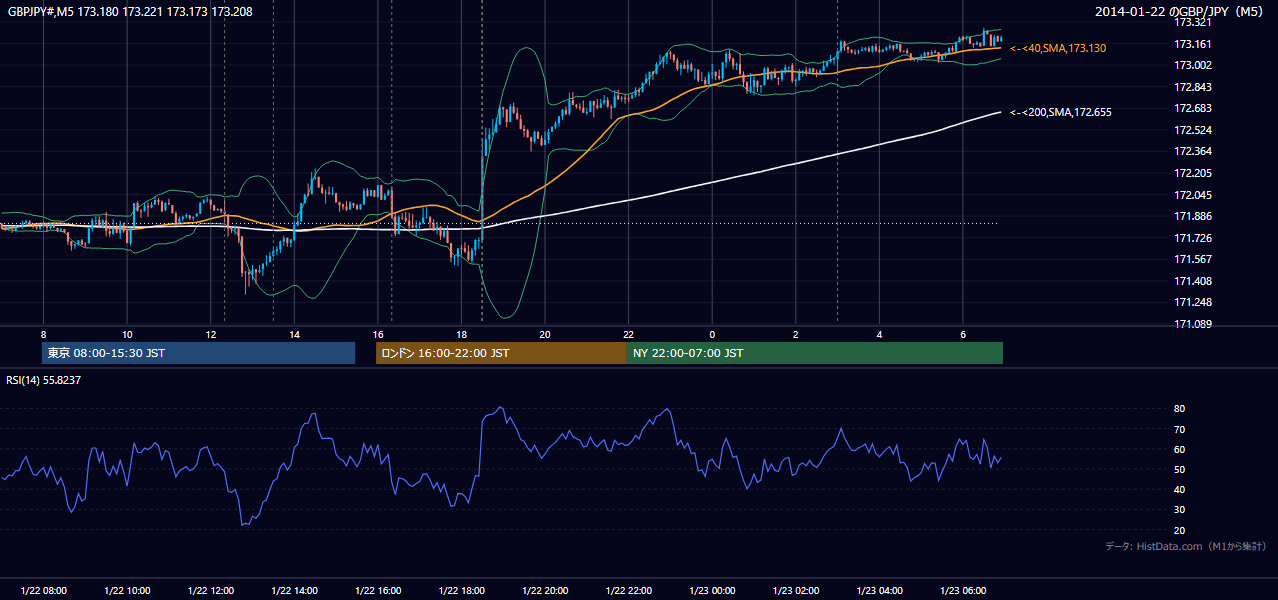The height and width of the screenshot is (600, 1278).
Task: Click the HistData.com data source credit
Action: click(1186, 546)
